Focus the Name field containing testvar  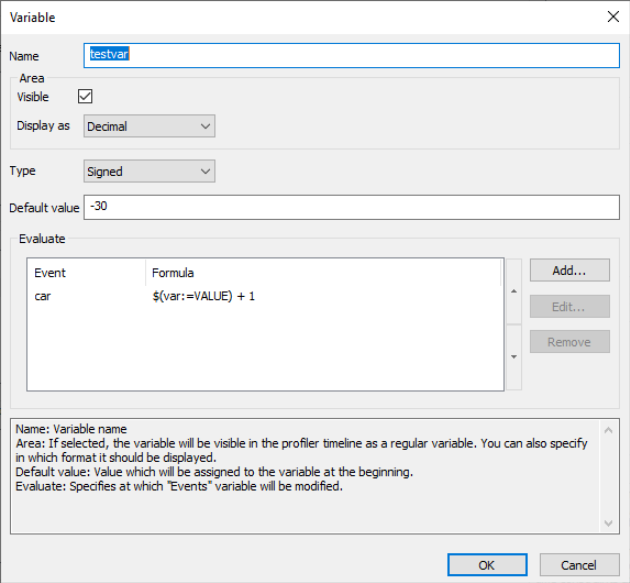click(350, 55)
